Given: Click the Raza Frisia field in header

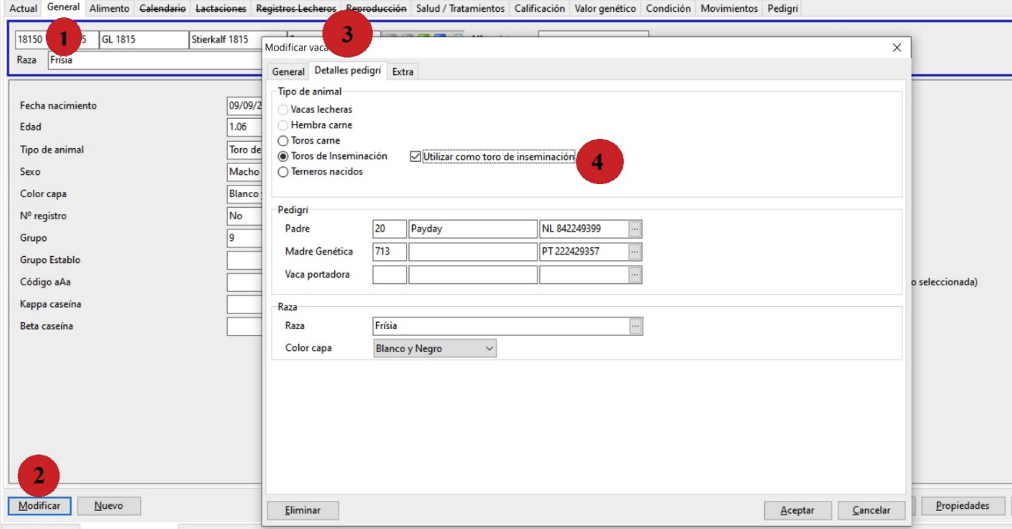Looking at the screenshot, I should 155,60.
